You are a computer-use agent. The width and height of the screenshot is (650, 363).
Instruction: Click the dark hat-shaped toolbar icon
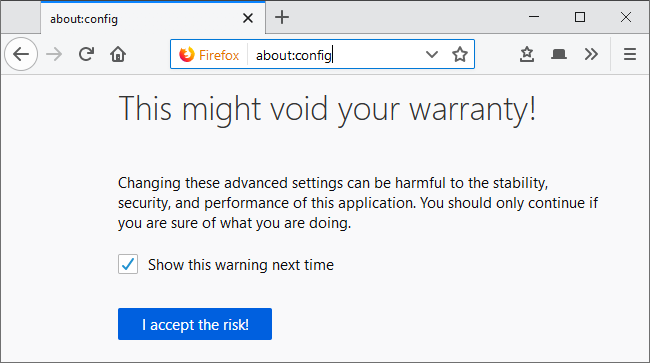point(559,54)
